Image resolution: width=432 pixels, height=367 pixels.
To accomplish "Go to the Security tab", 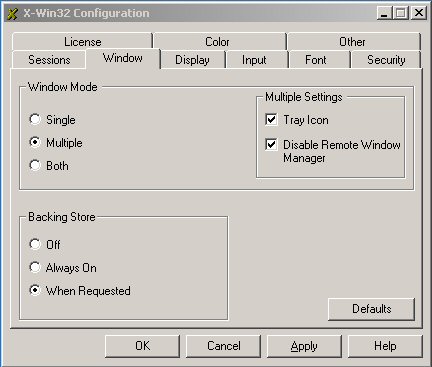I will click(386, 60).
